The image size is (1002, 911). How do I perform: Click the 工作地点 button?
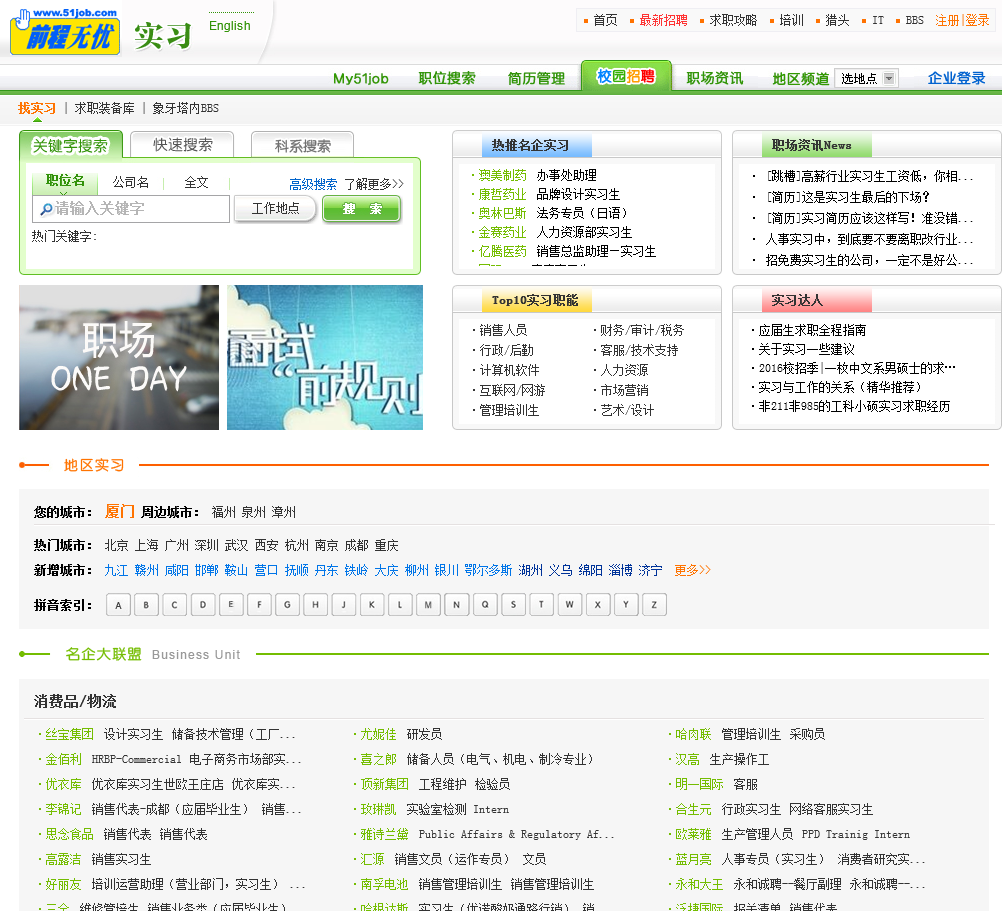pyautogui.click(x=275, y=209)
